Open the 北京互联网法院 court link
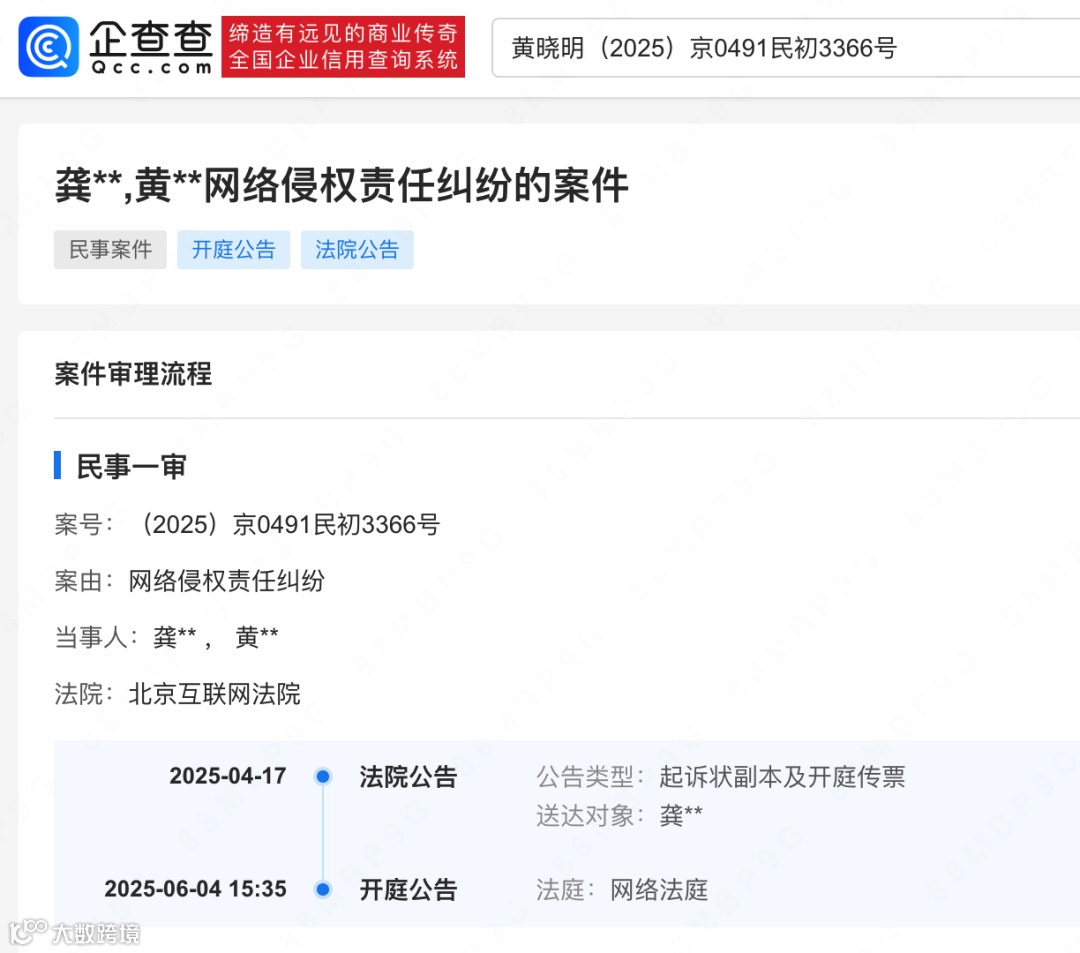Screen dimensions: 1080x953 tap(214, 693)
